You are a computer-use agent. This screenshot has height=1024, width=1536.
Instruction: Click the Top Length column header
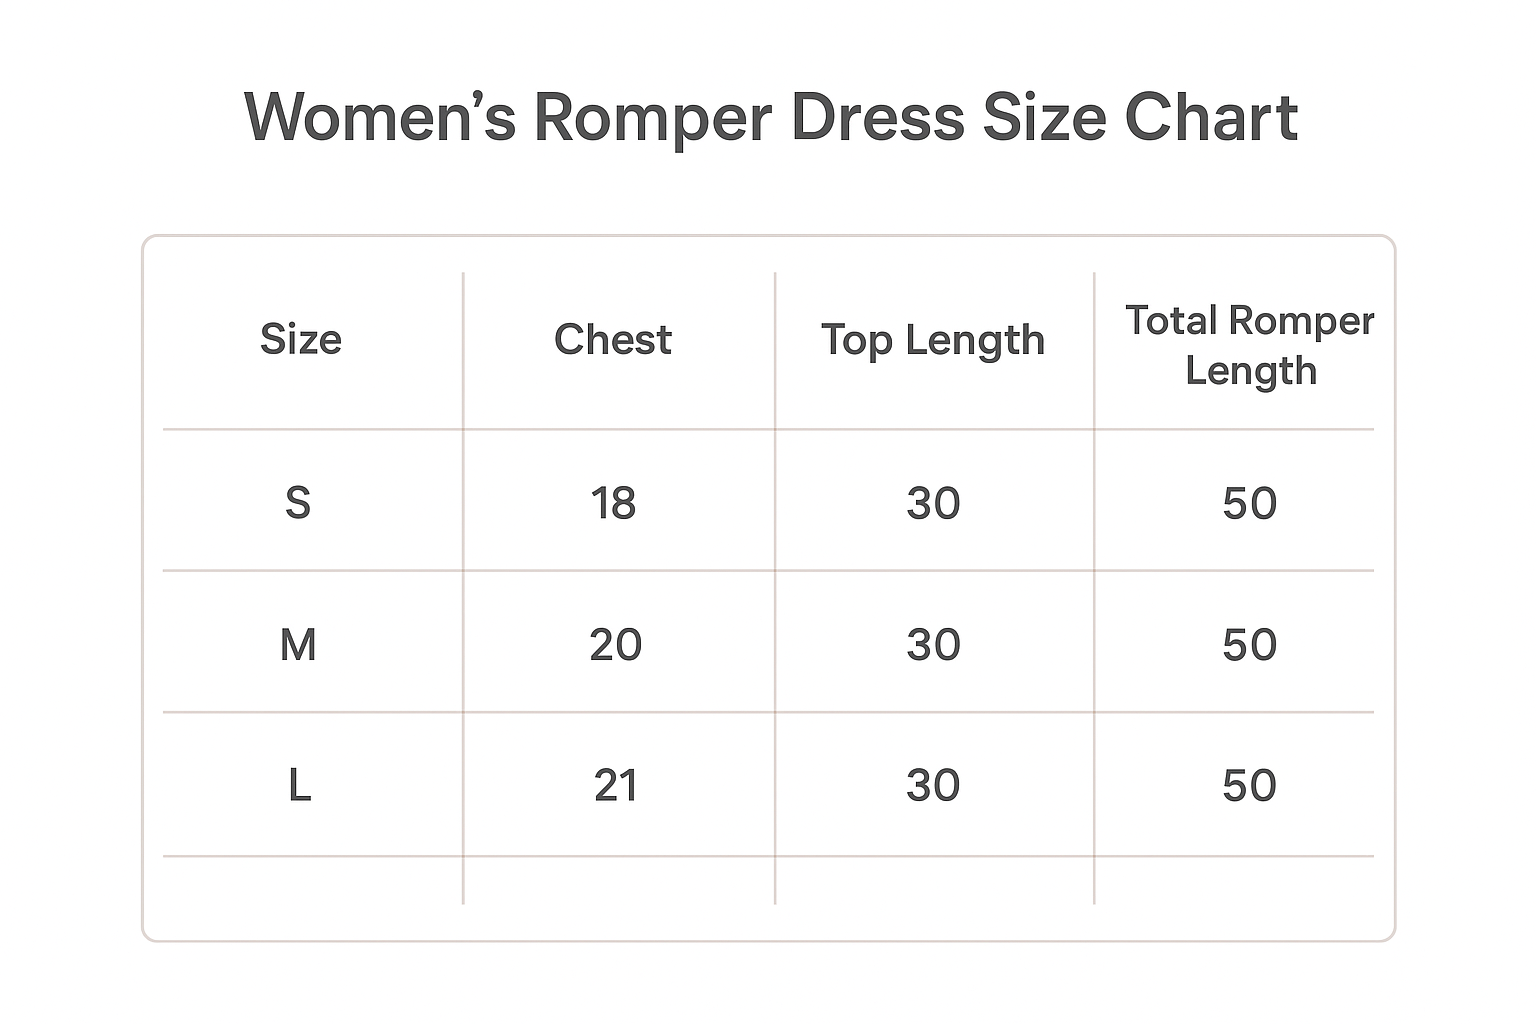pos(932,341)
